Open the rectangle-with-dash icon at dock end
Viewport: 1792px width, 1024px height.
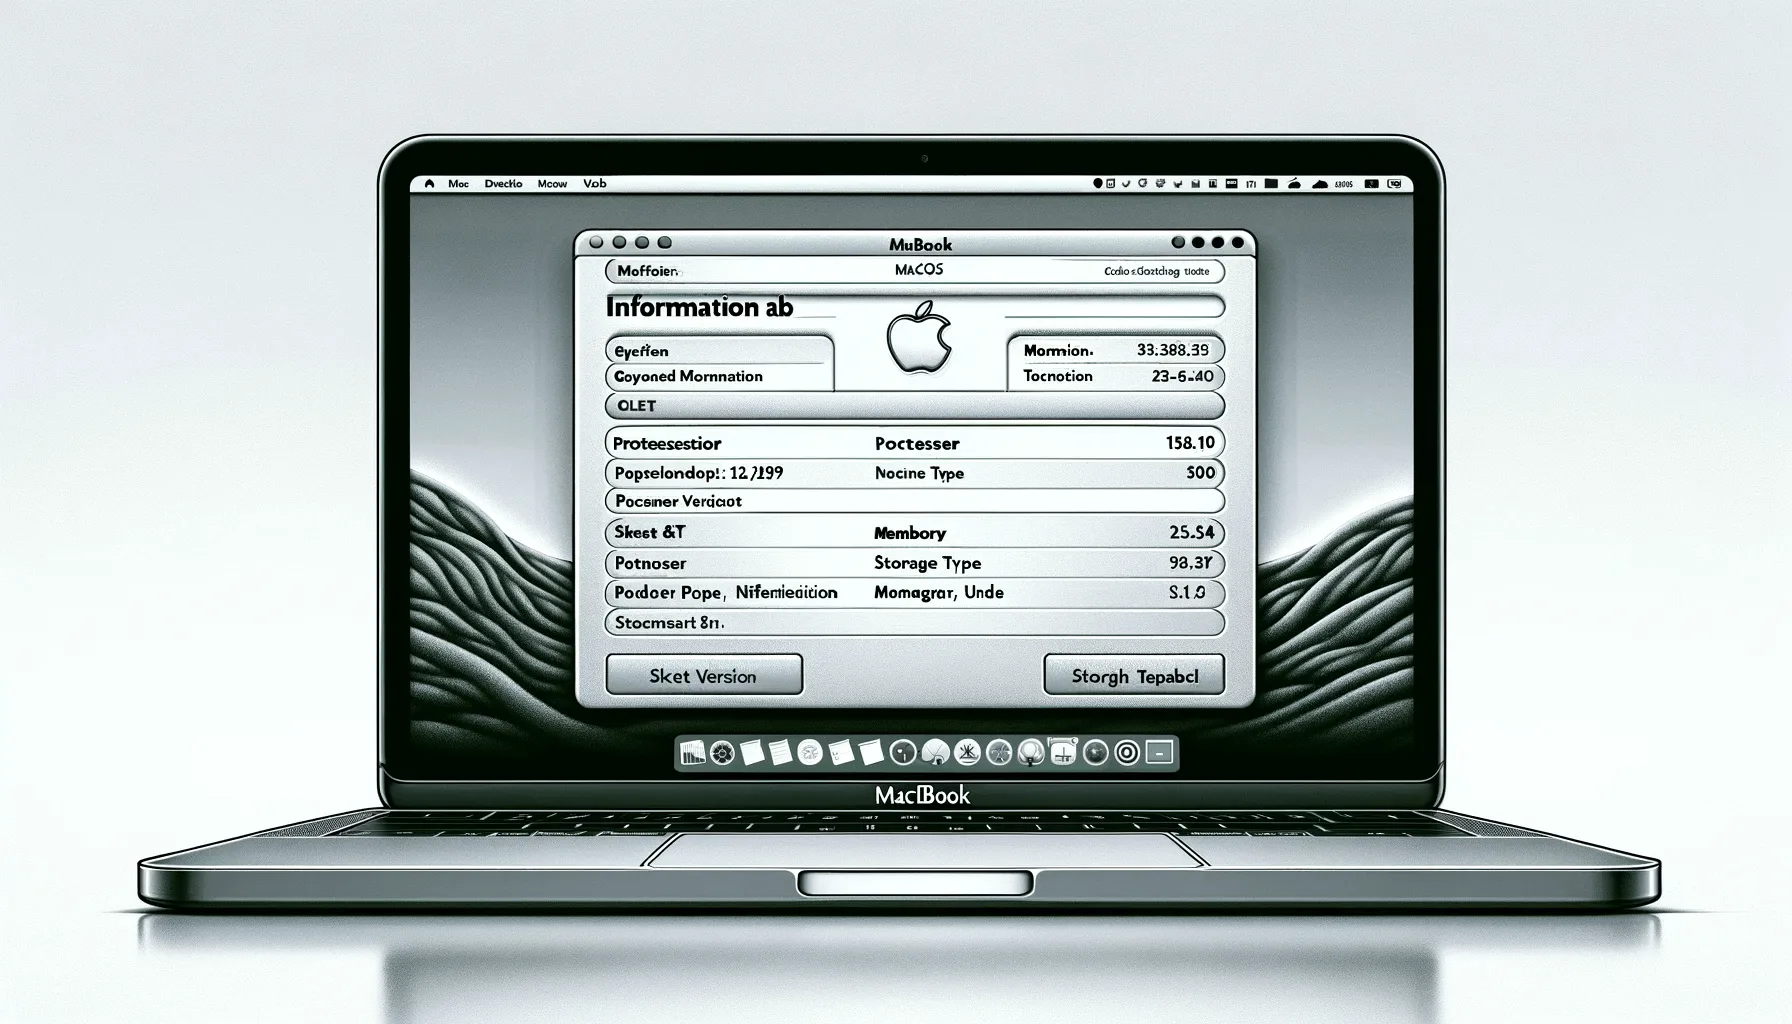1158,752
